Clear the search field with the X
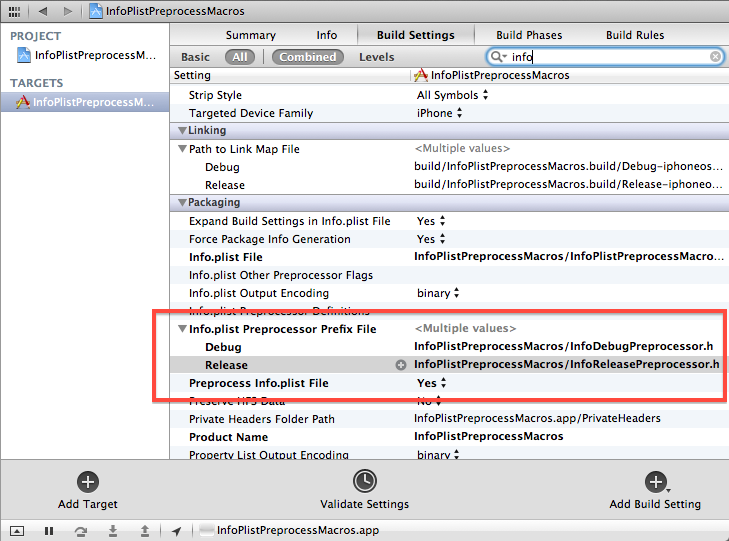729x541 pixels. point(716,57)
